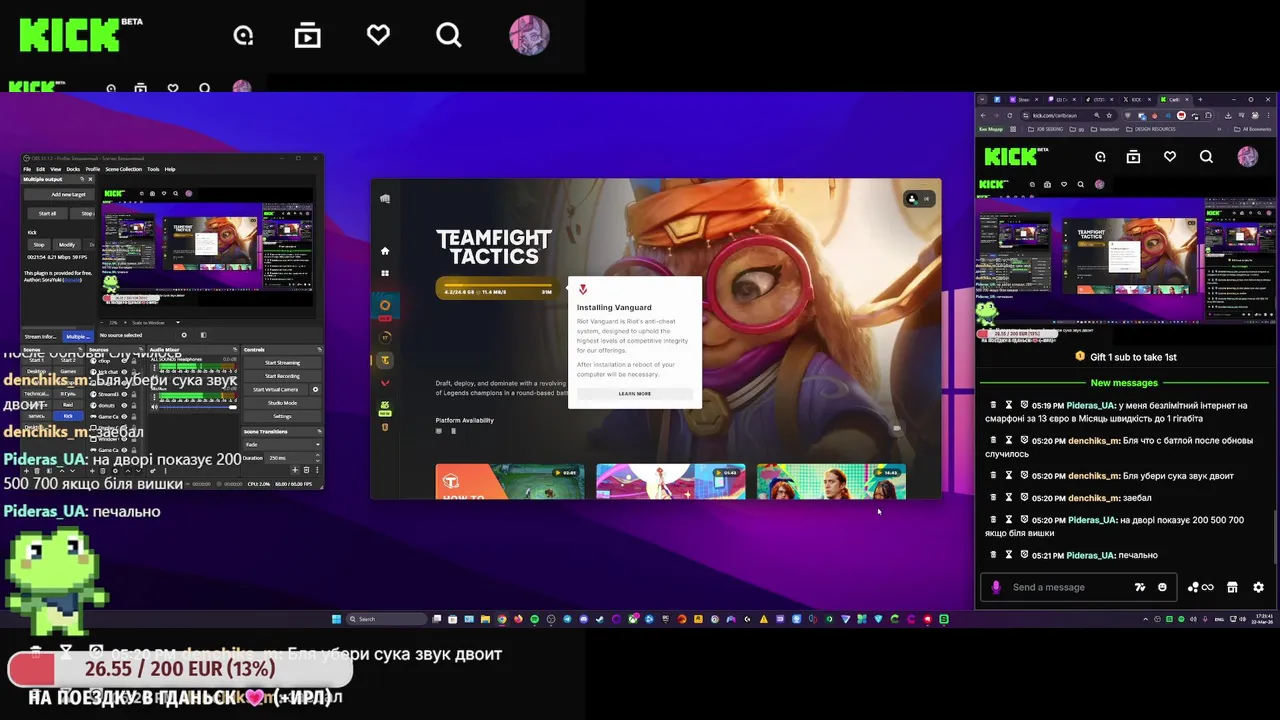Viewport: 1280px width, 720px height.
Task: Click kick.com/carlbraun address bar in Chrome
Action: [x=1068, y=115]
